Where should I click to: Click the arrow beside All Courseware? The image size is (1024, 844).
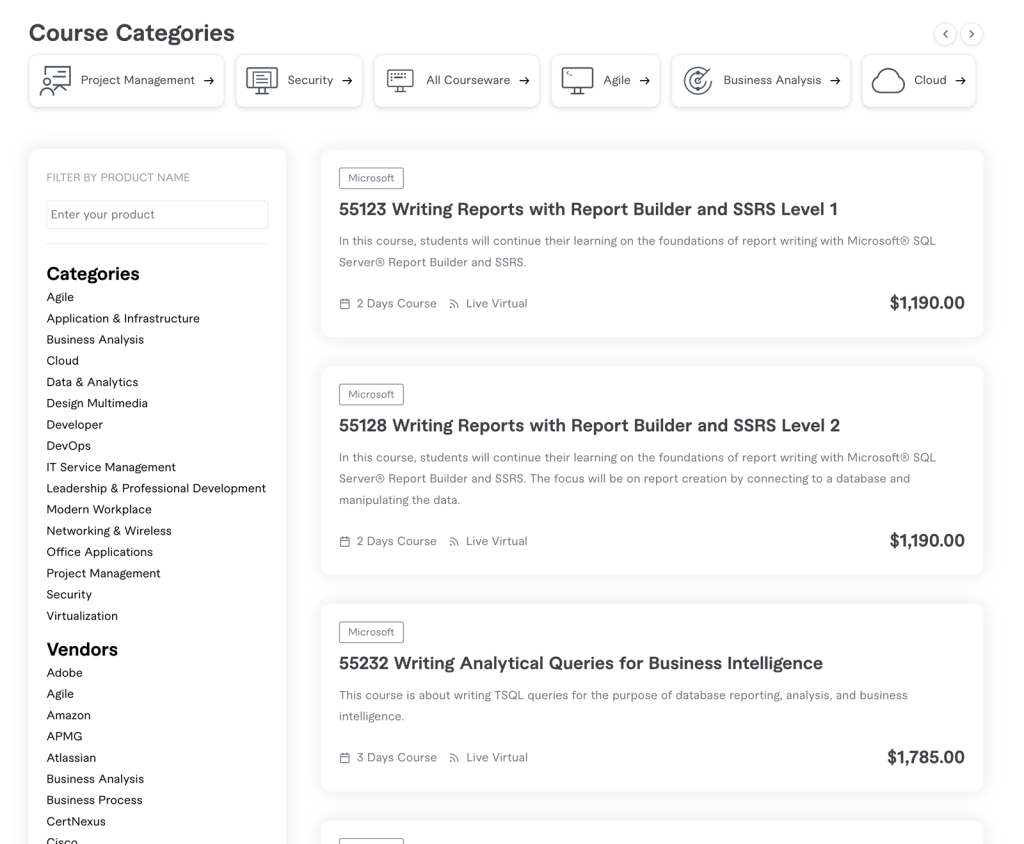coord(524,80)
